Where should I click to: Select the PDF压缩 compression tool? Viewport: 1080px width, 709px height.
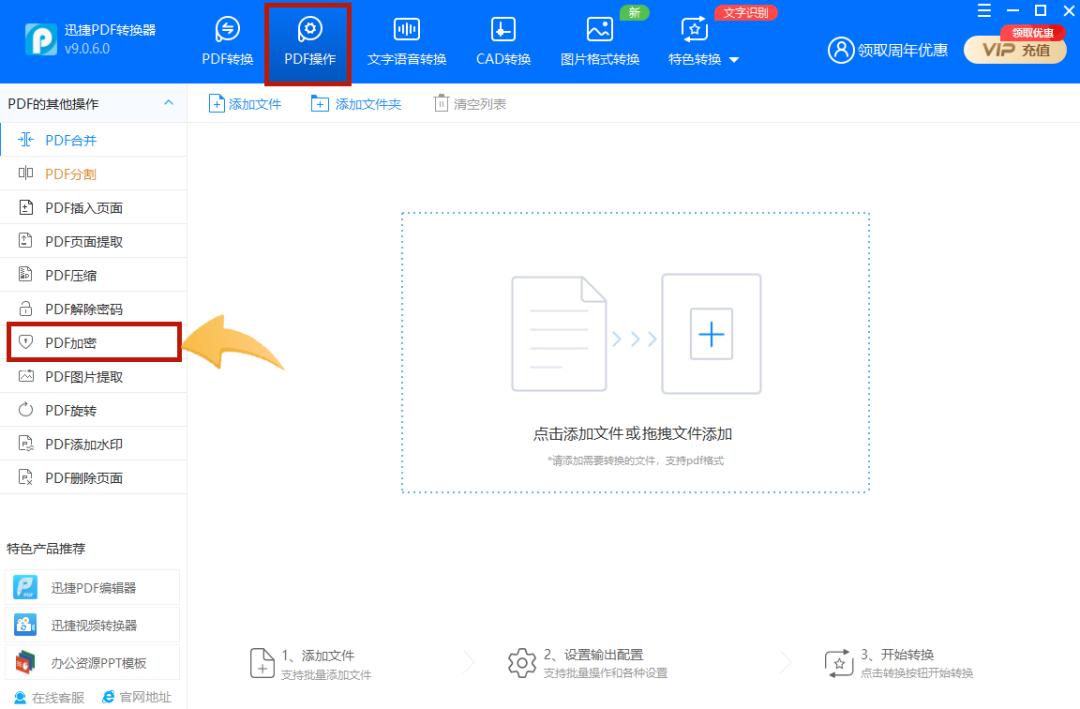[62, 274]
